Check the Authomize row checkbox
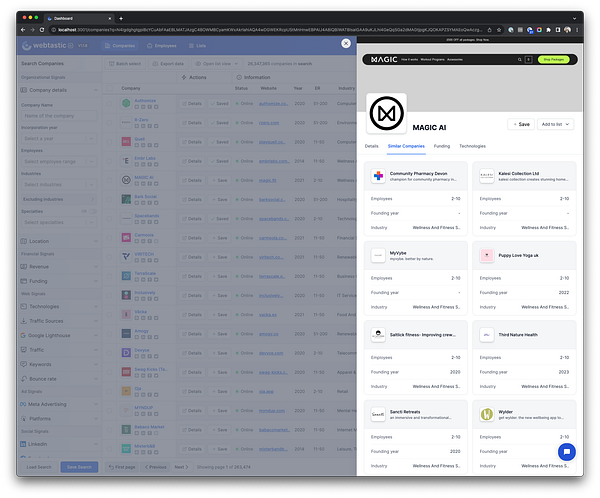Screen dimensions: 600x498 (x=109, y=104)
